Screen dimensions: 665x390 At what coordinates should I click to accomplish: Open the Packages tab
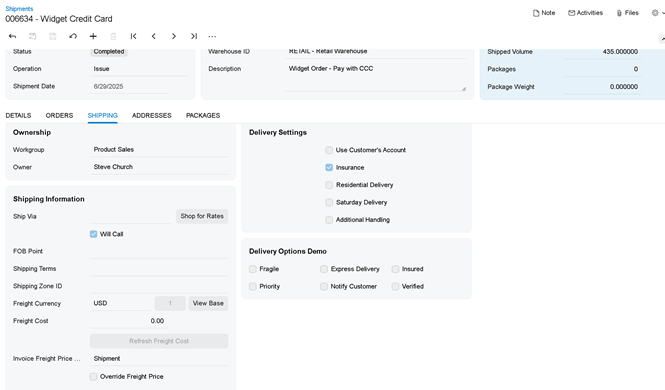click(x=203, y=115)
